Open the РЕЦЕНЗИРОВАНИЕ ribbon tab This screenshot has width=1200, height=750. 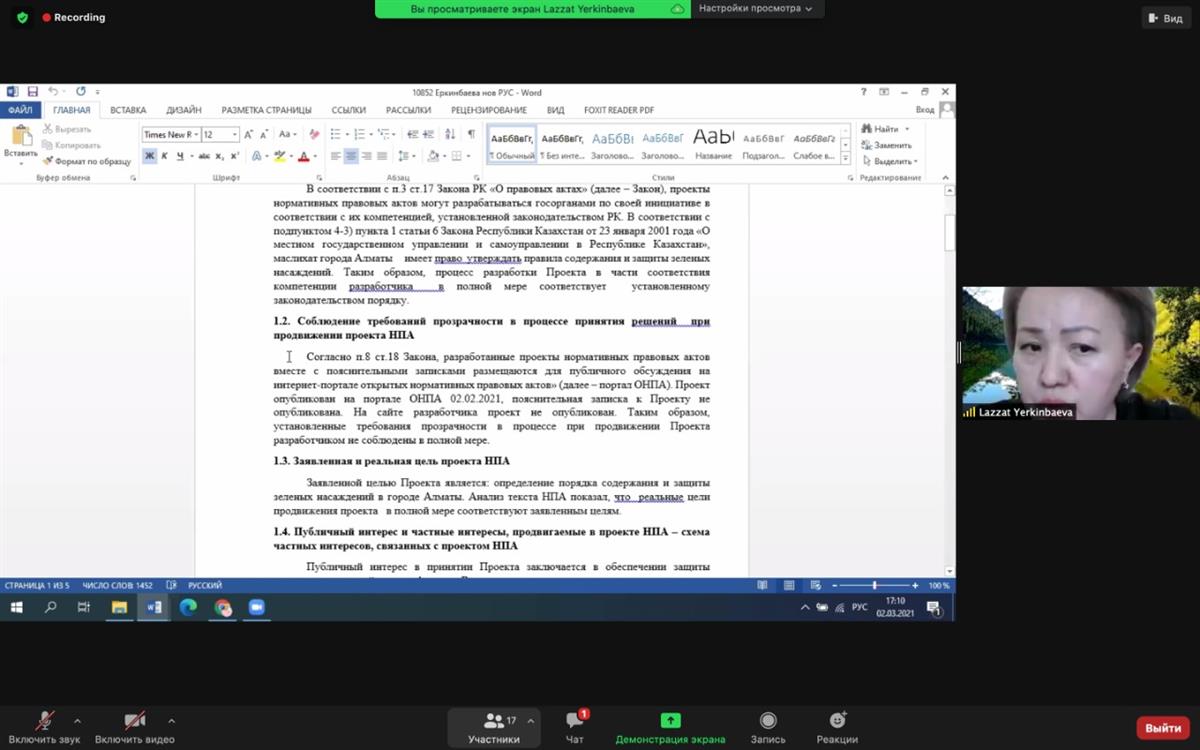click(488, 110)
